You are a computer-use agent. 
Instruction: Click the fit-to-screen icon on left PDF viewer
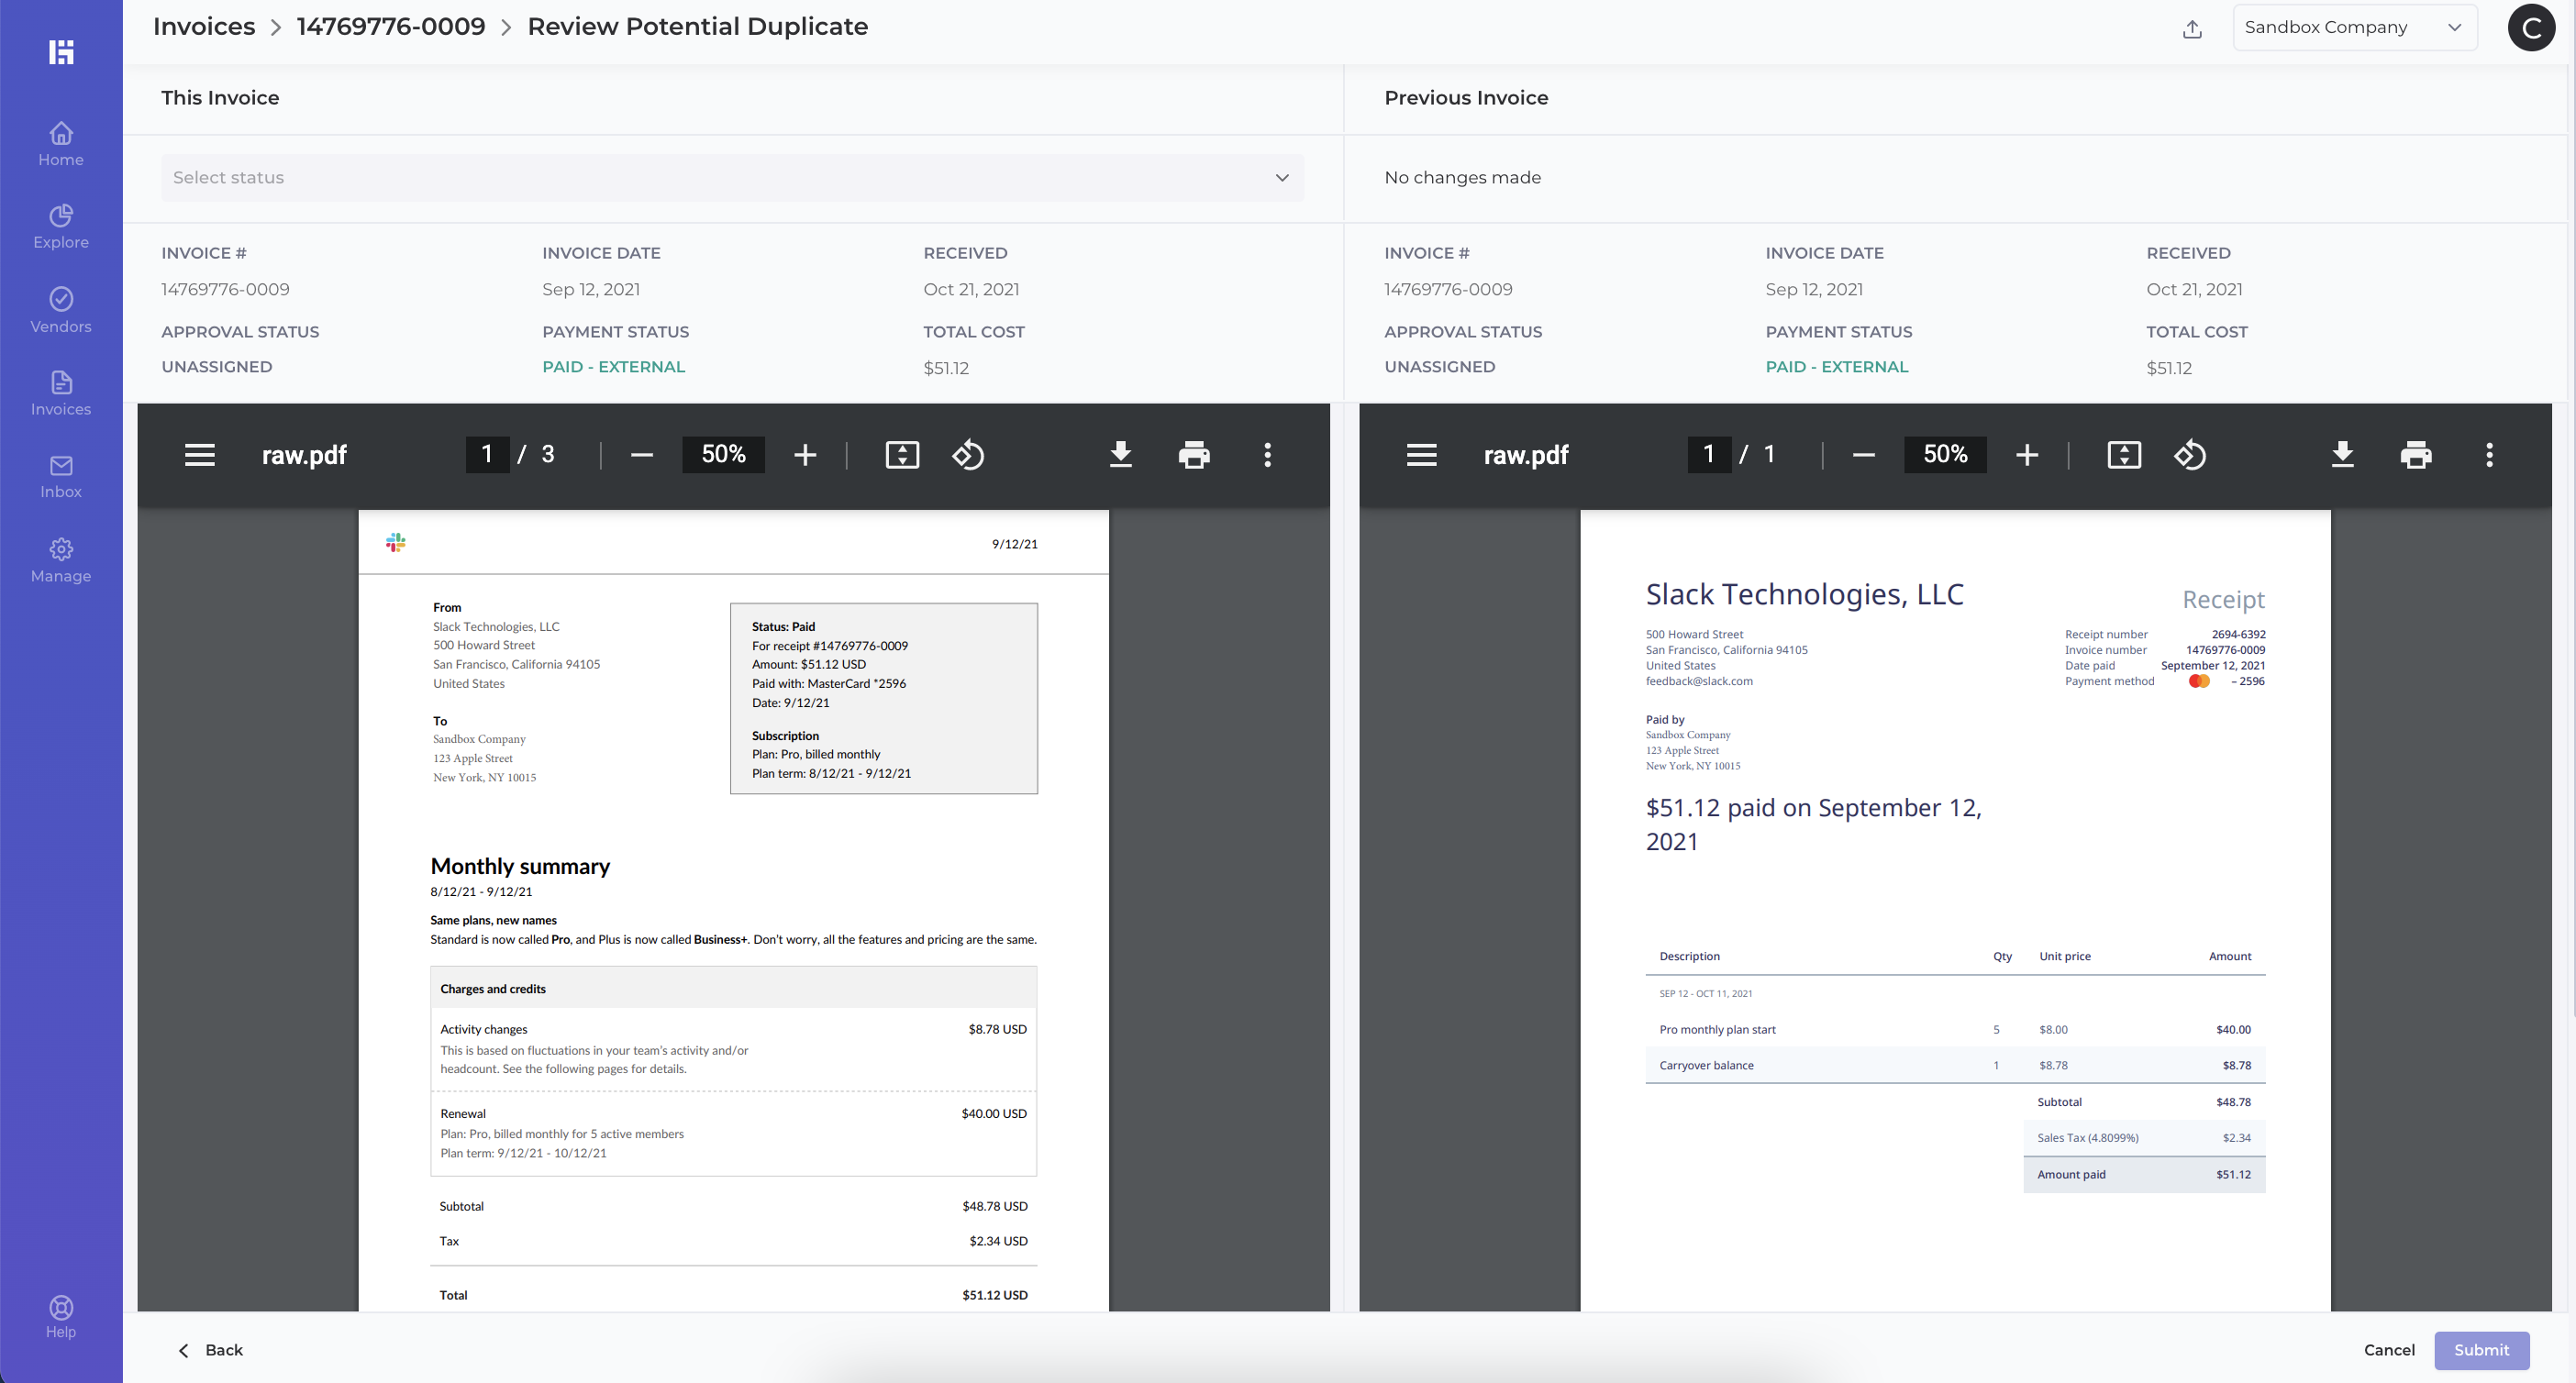901,455
